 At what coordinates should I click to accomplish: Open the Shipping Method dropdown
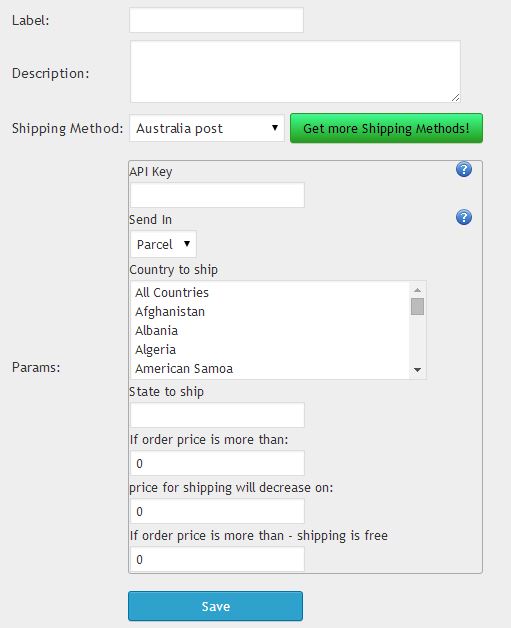click(x=207, y=128)
